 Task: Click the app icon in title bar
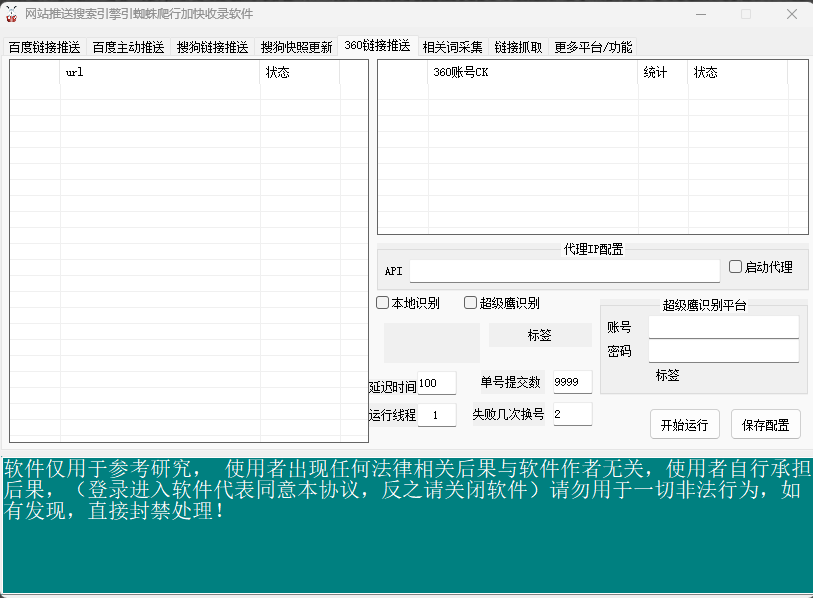point(12,14)
